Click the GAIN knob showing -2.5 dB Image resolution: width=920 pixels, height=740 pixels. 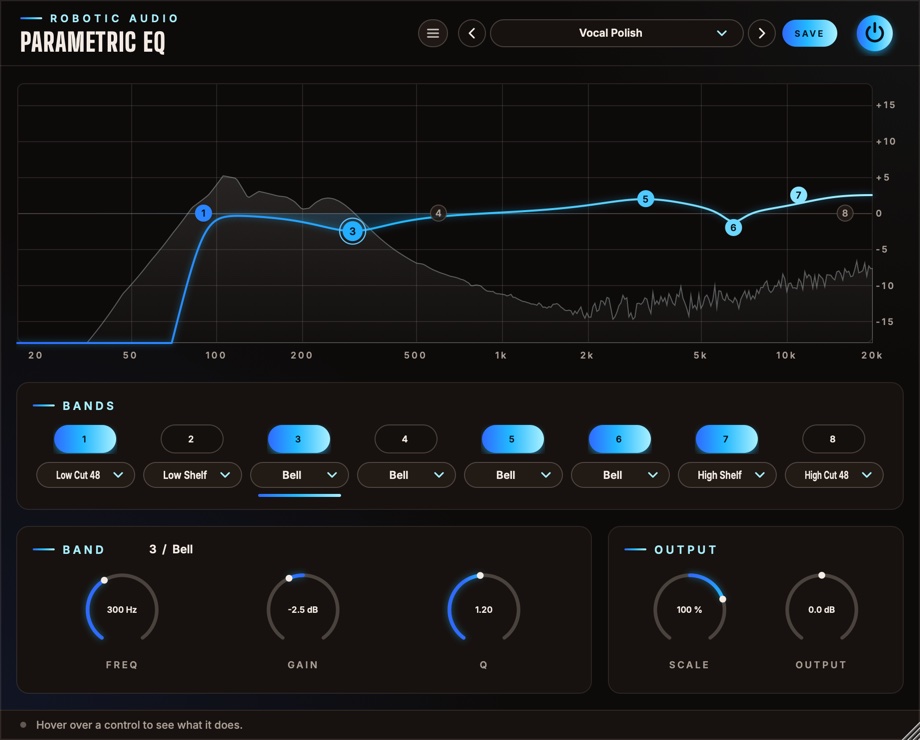303,609
